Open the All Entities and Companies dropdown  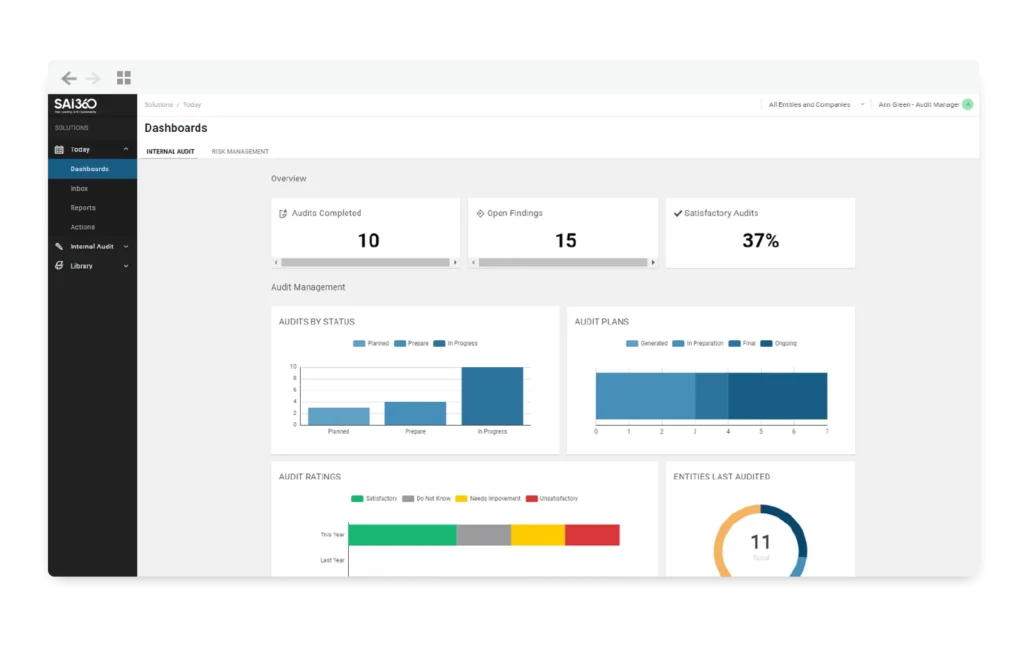(x=813, y=104)
